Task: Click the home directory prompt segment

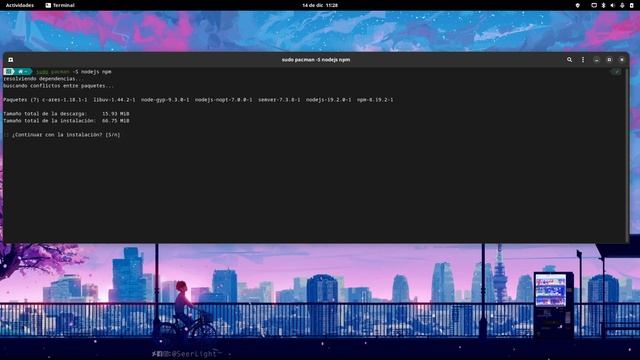Action: [23, 71]
